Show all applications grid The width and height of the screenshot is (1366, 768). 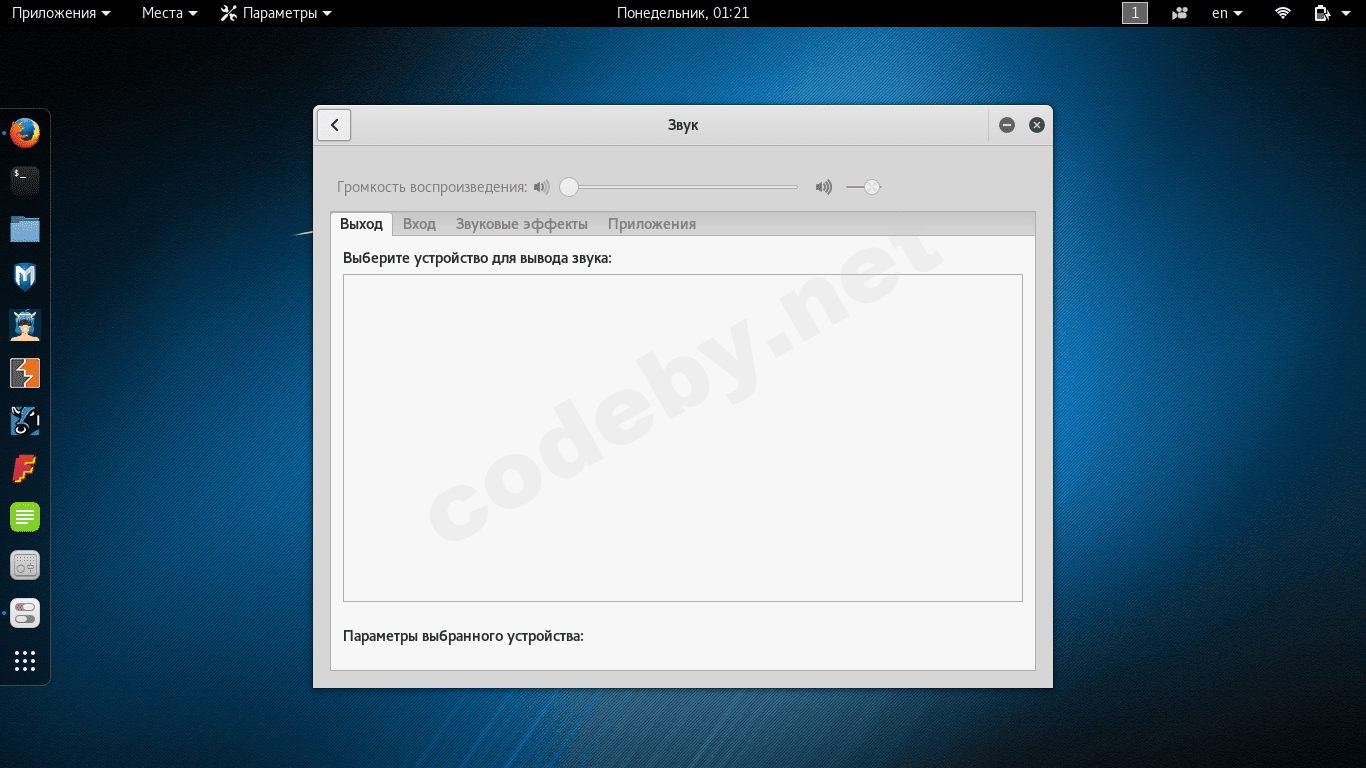pyautogui.click(x=25, y=661)
